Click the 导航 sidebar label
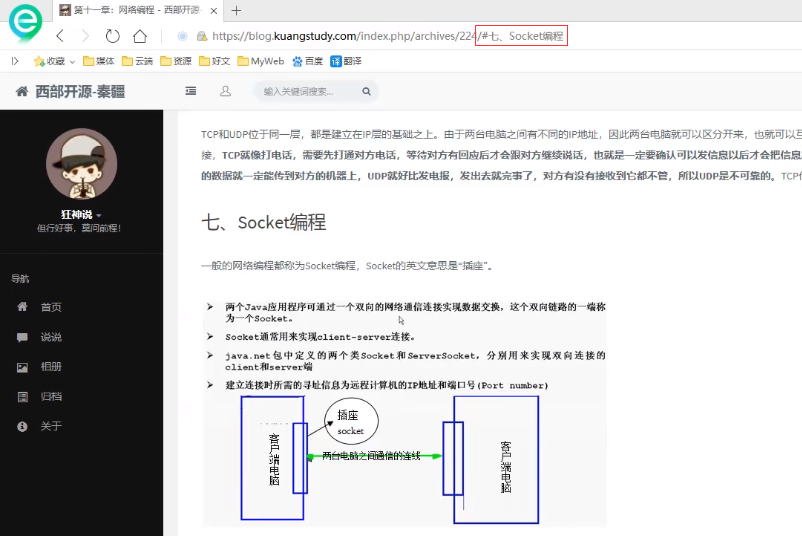Image resolution: width=802 pixels, height=536 pixels. point(20,279)
